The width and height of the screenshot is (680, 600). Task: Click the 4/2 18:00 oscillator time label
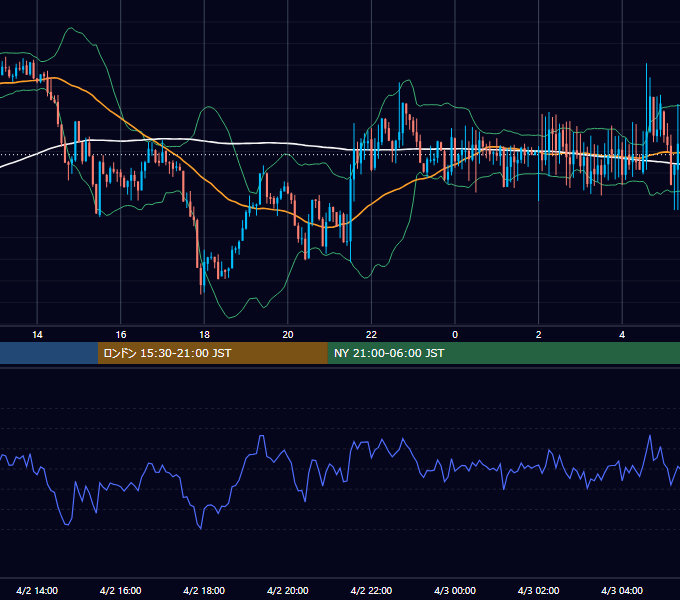click(x=204, y=590)
